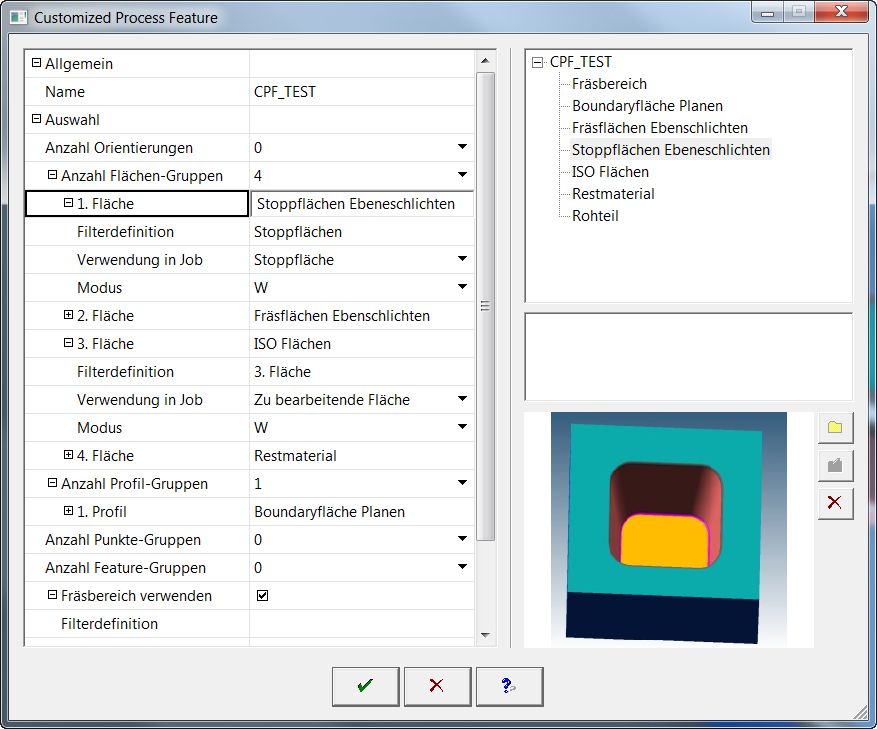Collapse the Allgemein section
Image resolution: width=877 pixels, height=729 pixels.
click(x=37, y=63)
